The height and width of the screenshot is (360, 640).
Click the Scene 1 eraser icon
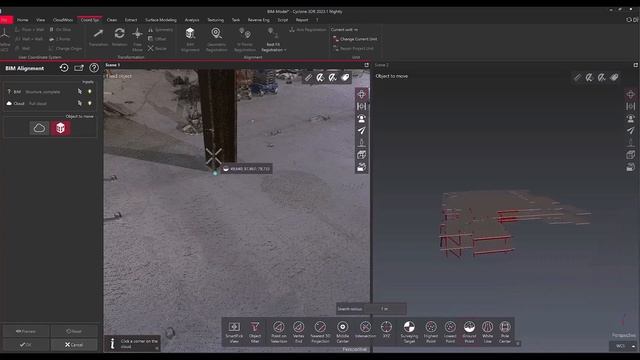[345, 77]
